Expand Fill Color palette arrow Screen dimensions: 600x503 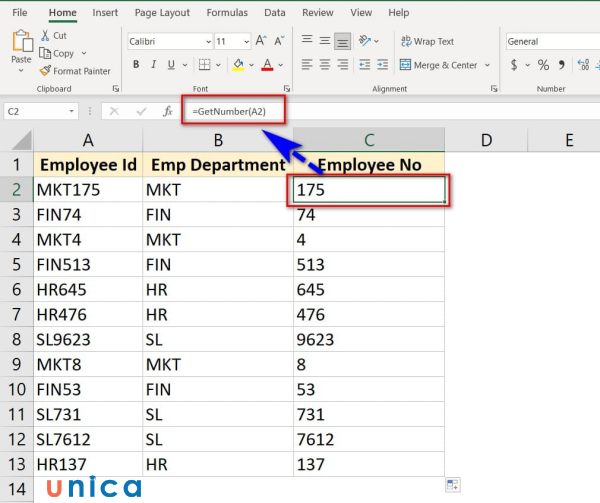click(x=251, y=65)
